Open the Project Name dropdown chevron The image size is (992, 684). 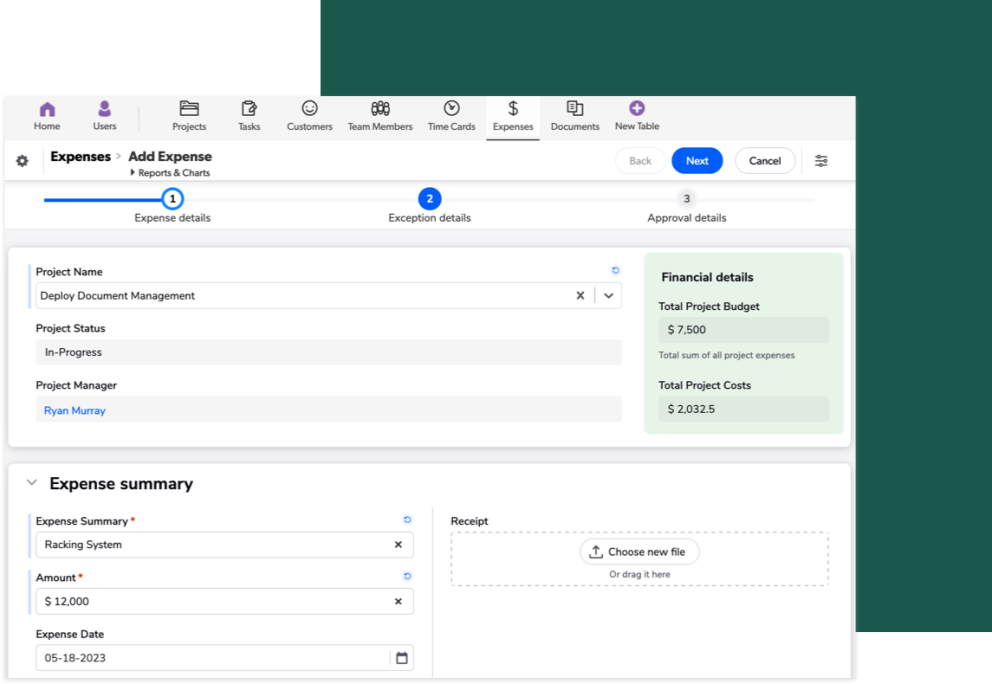[608, 295]
